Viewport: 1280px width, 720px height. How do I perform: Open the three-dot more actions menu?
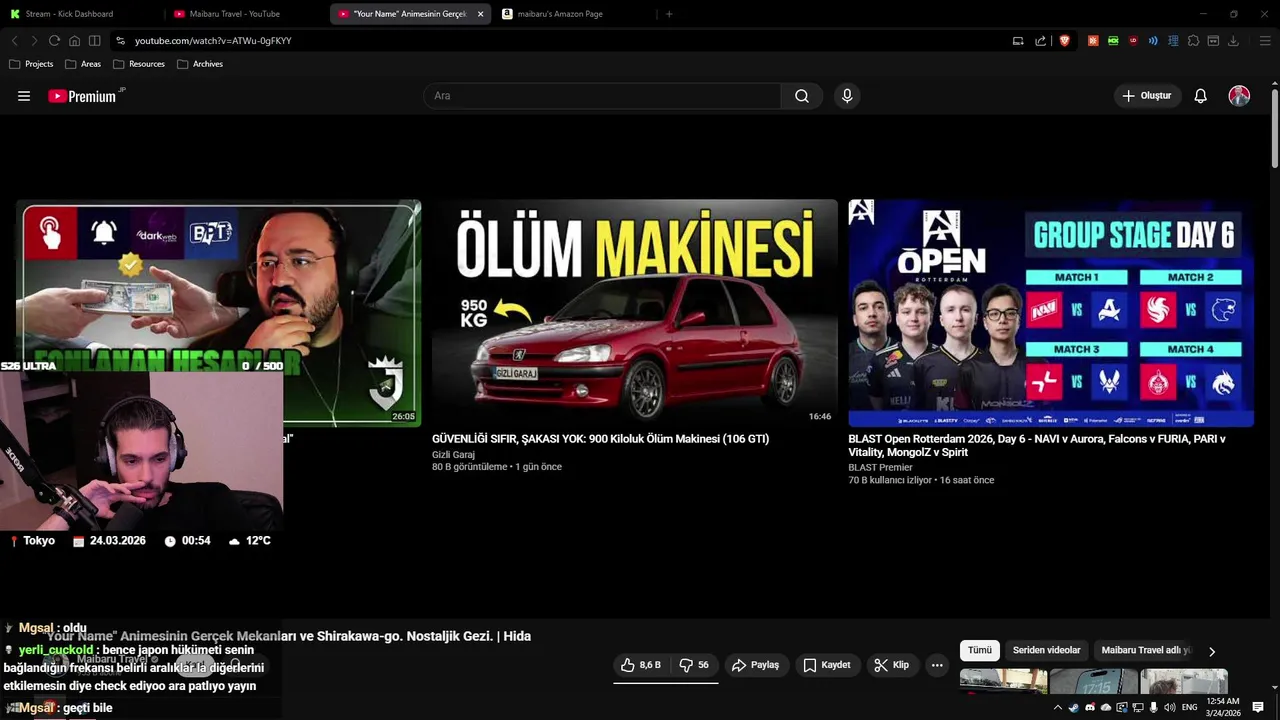(937, 665)
